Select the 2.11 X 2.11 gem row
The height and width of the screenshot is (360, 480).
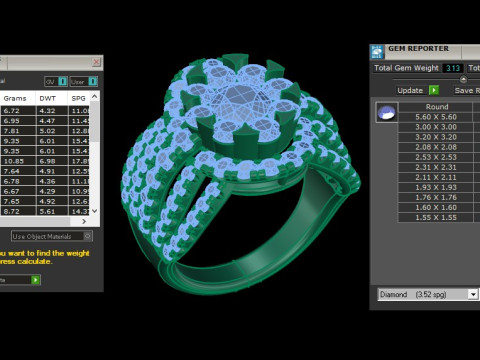(x=436, y=177)
